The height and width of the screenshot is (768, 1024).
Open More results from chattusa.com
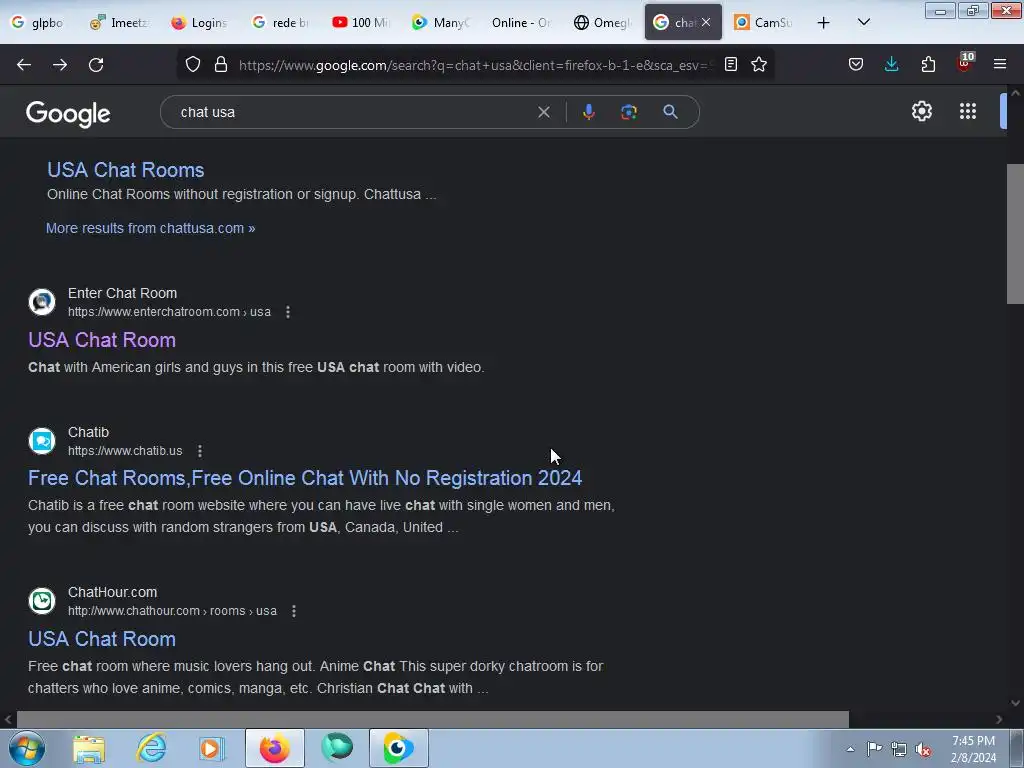click(x=150, y=228)
